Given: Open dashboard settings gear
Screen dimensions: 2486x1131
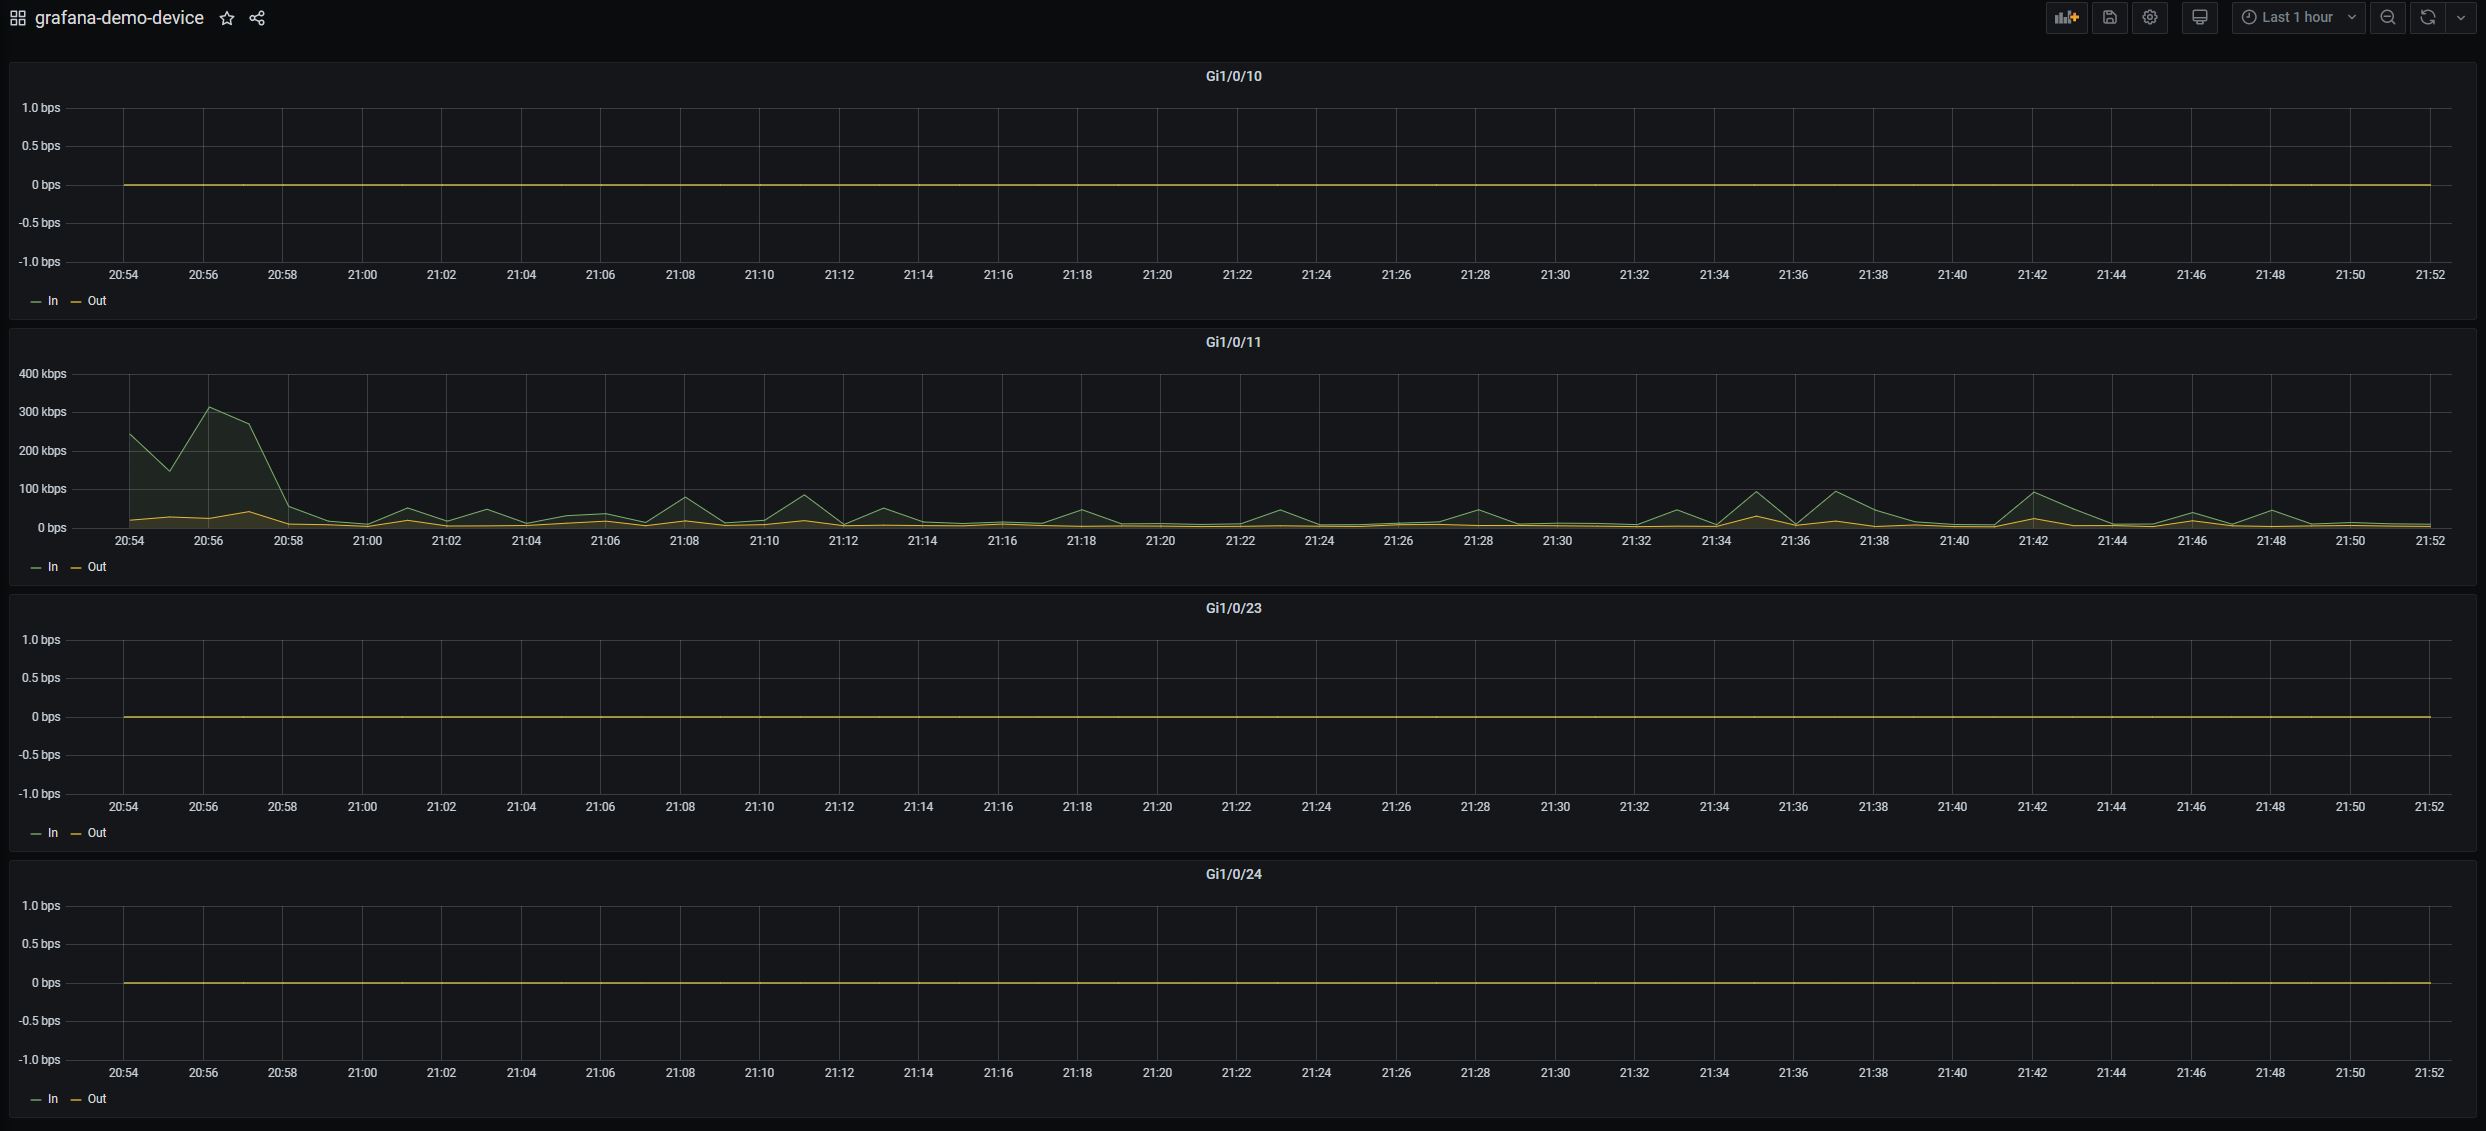Looking at the screenshot, I should tap(2150, 17).
